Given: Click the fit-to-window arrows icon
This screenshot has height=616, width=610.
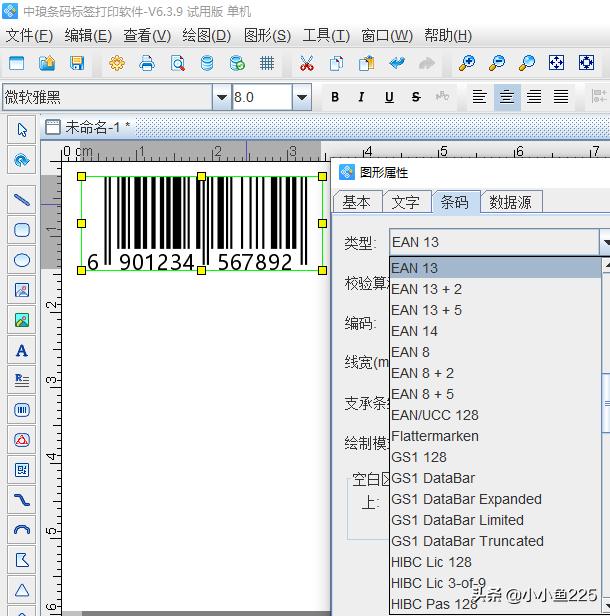Looking at the screenshot, I should coord(556,63).
